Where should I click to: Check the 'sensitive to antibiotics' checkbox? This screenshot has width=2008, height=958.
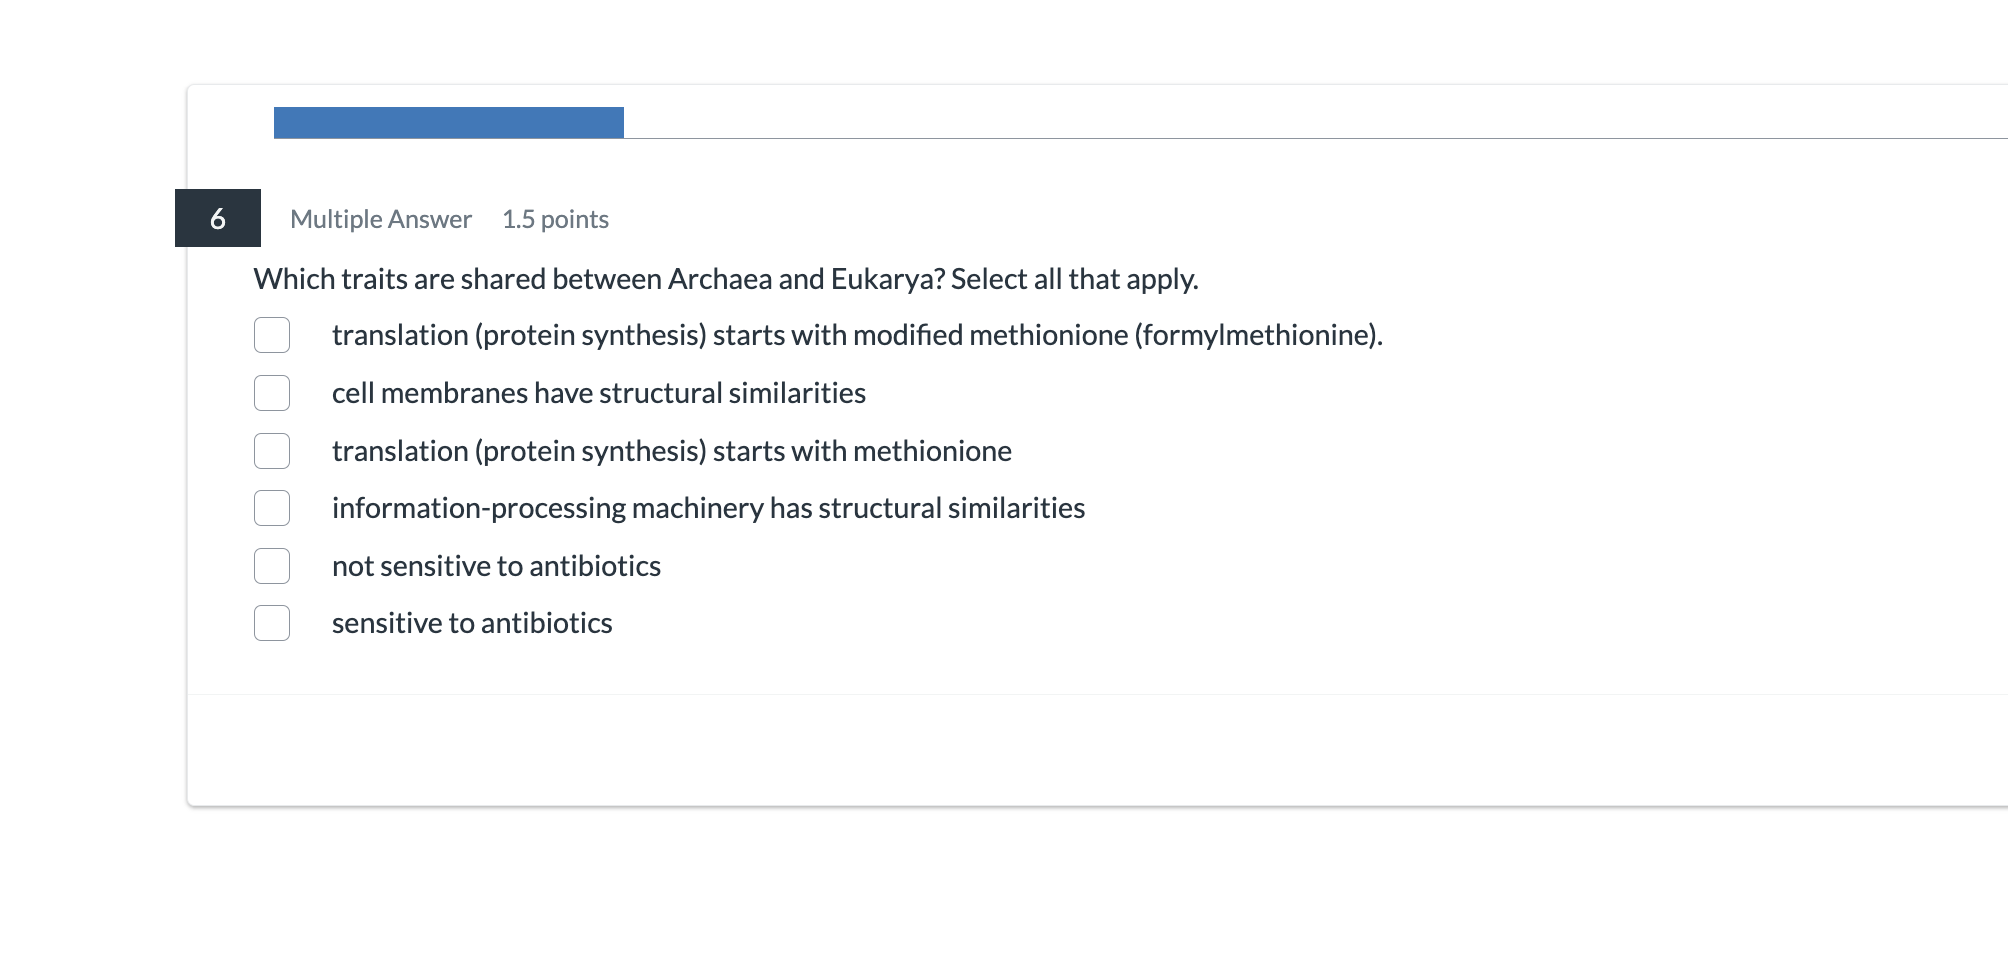click(271, 623)
